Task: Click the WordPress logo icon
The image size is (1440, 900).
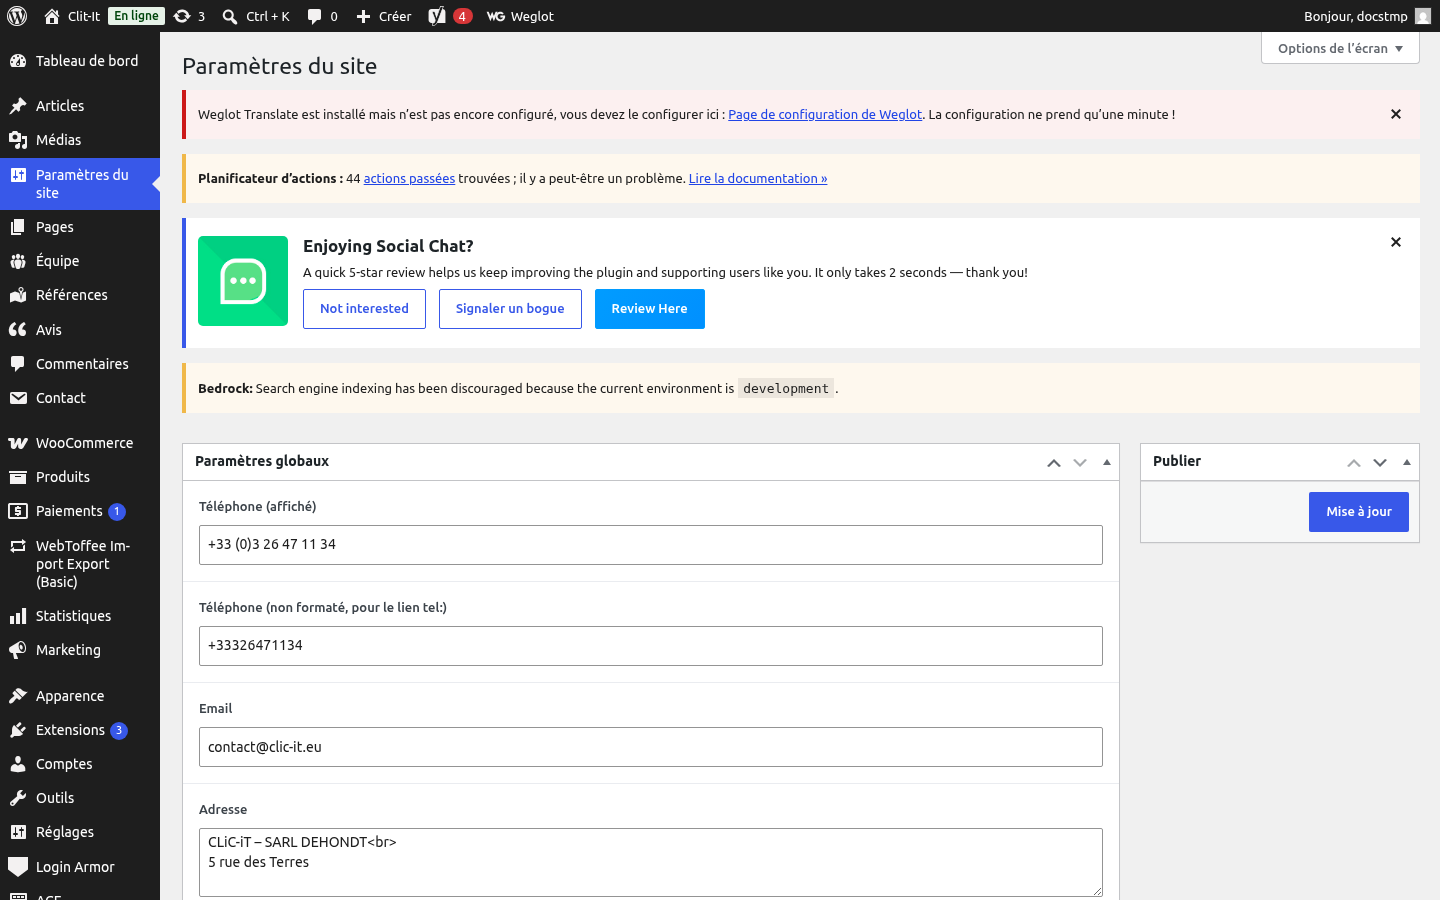Action: [17, 16]
